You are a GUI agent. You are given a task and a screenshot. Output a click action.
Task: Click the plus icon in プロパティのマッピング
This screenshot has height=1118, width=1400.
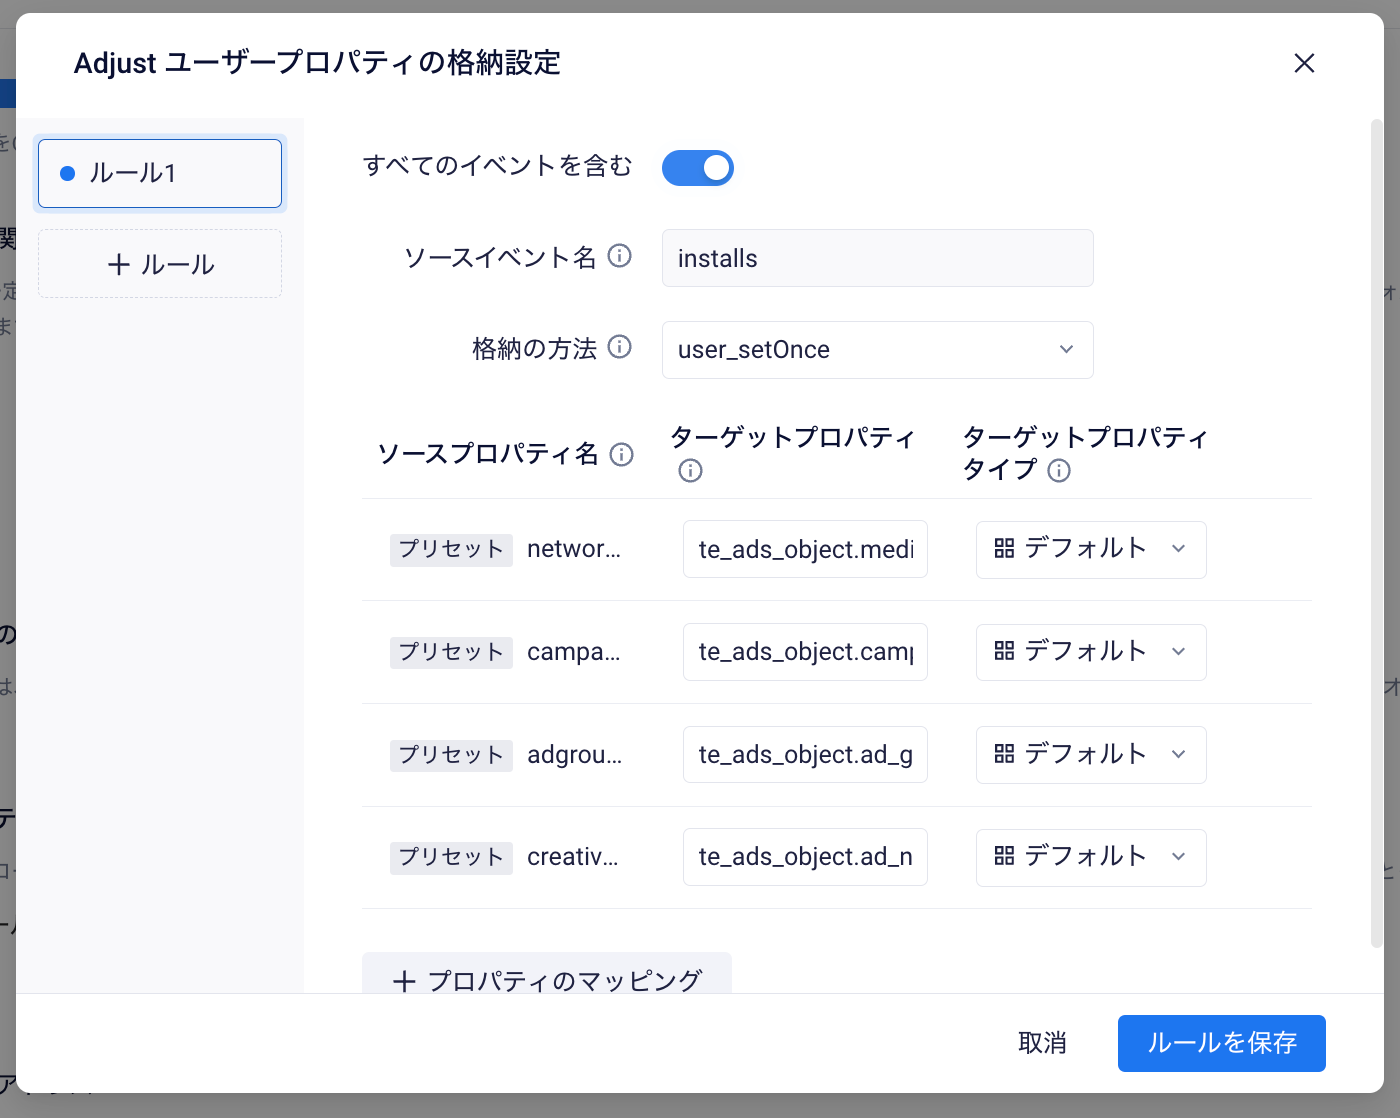404,981
